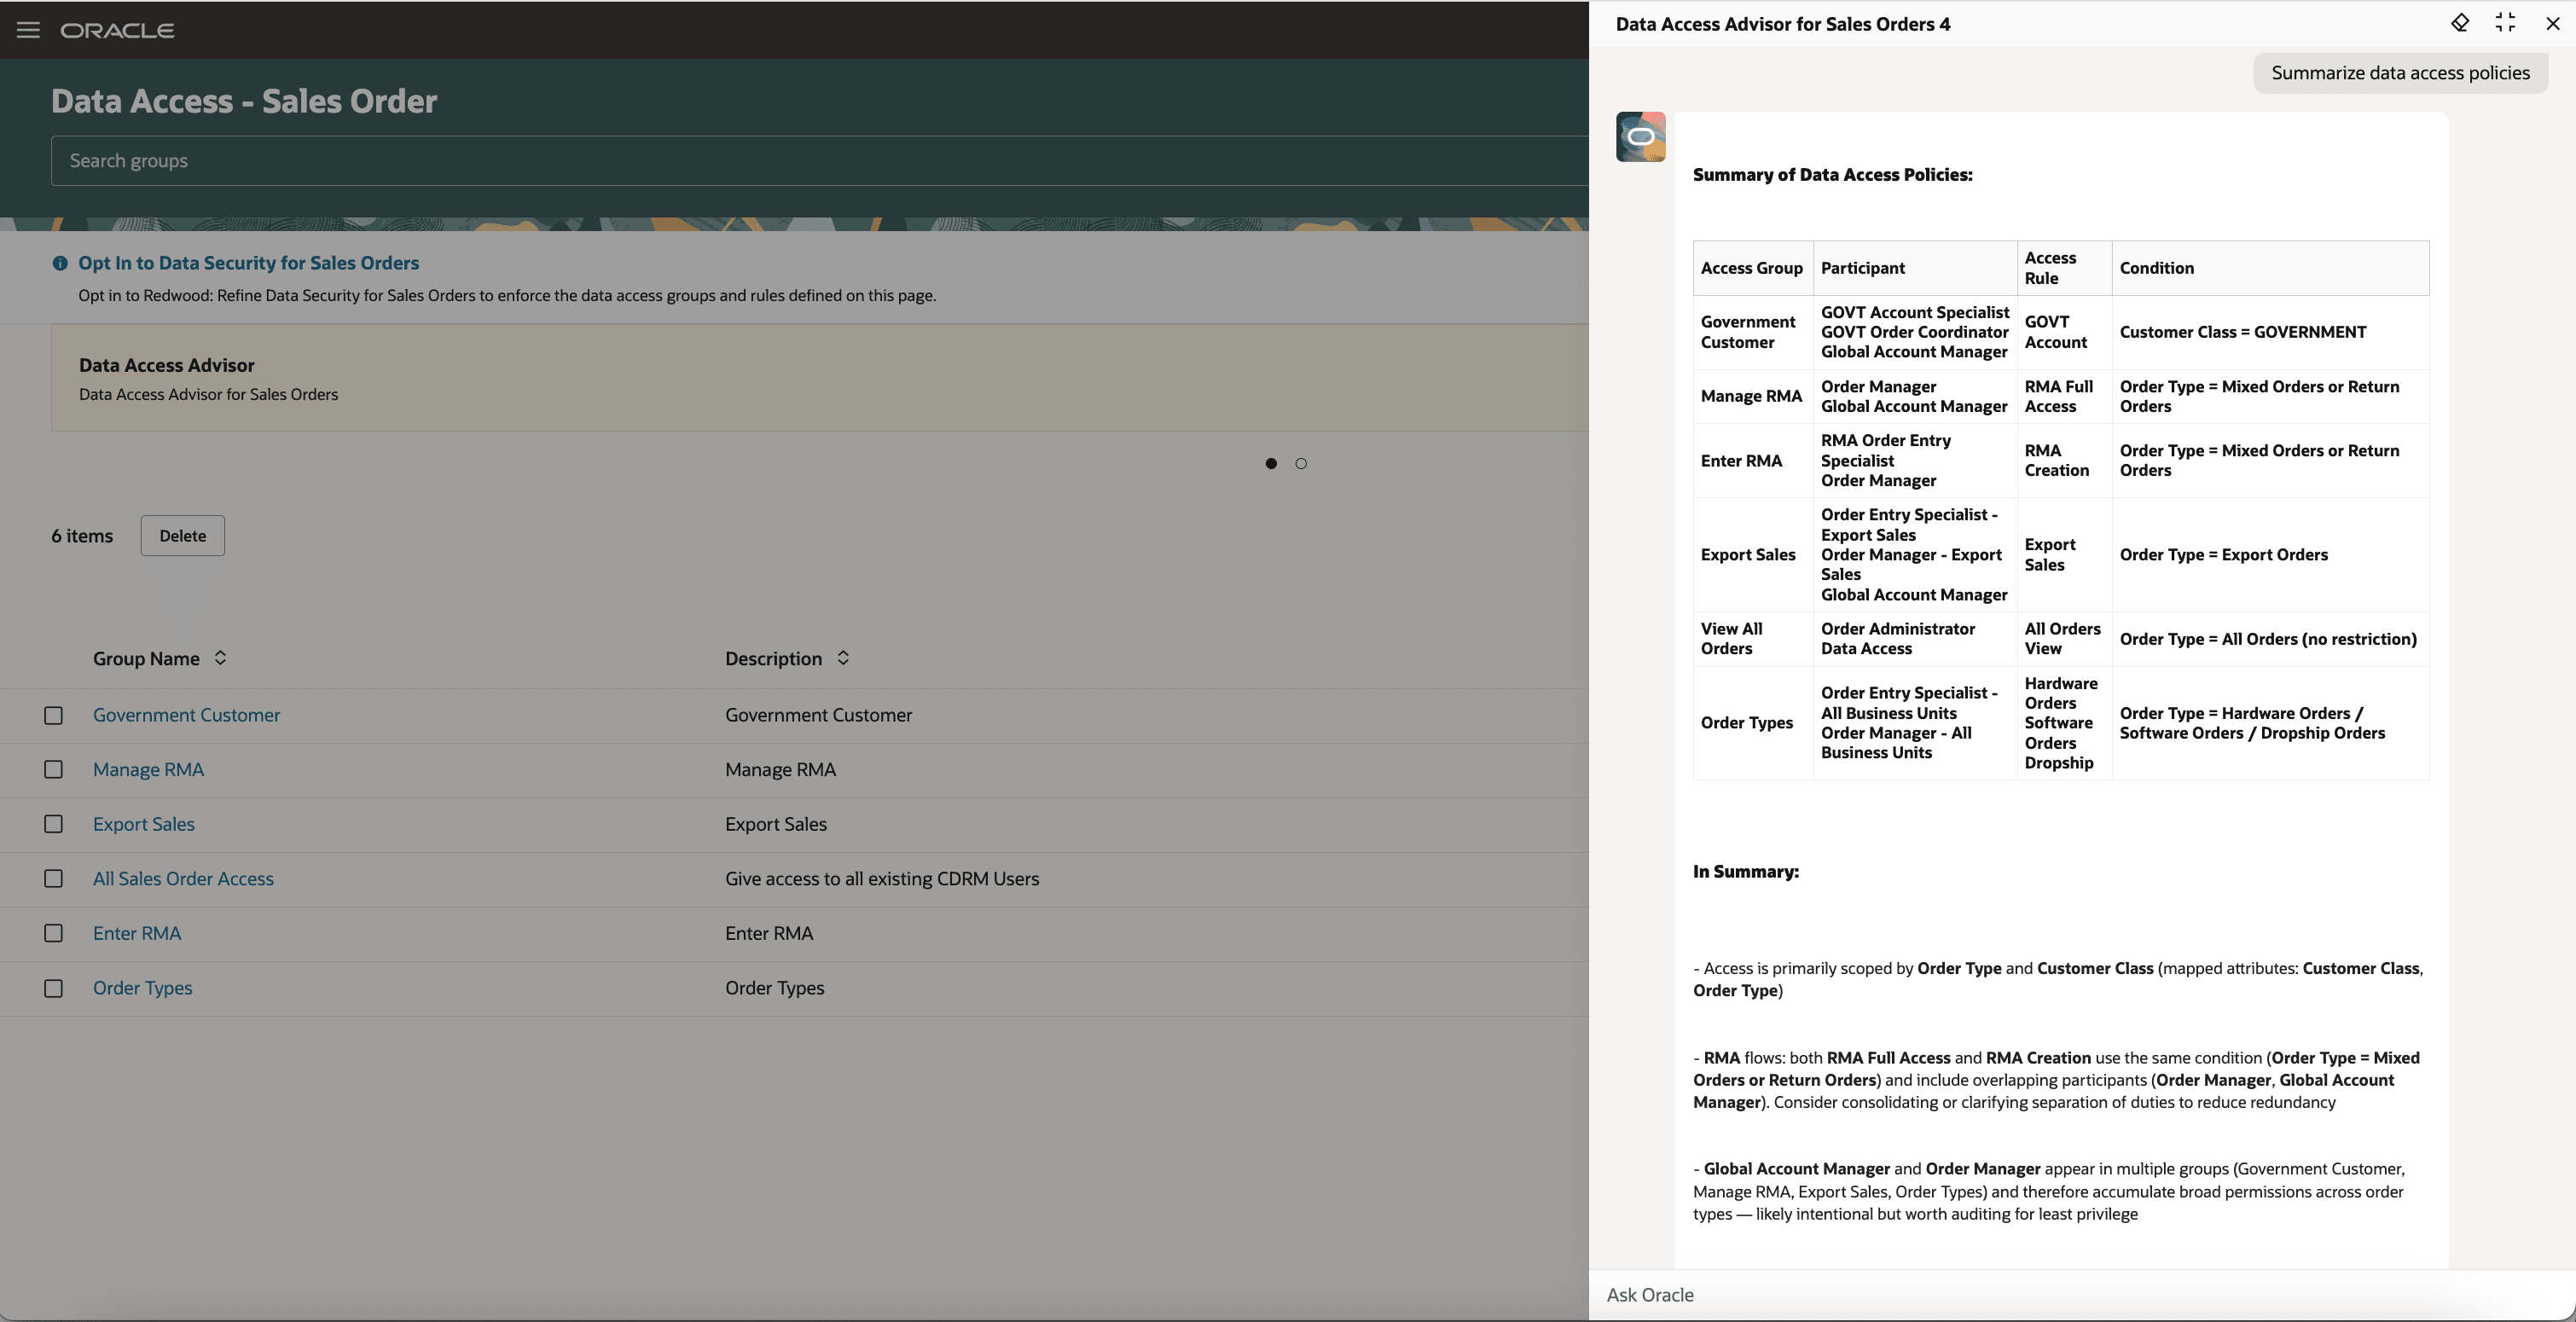
Task: Select the second carousel dot
Action: [x=1301, y=463]
